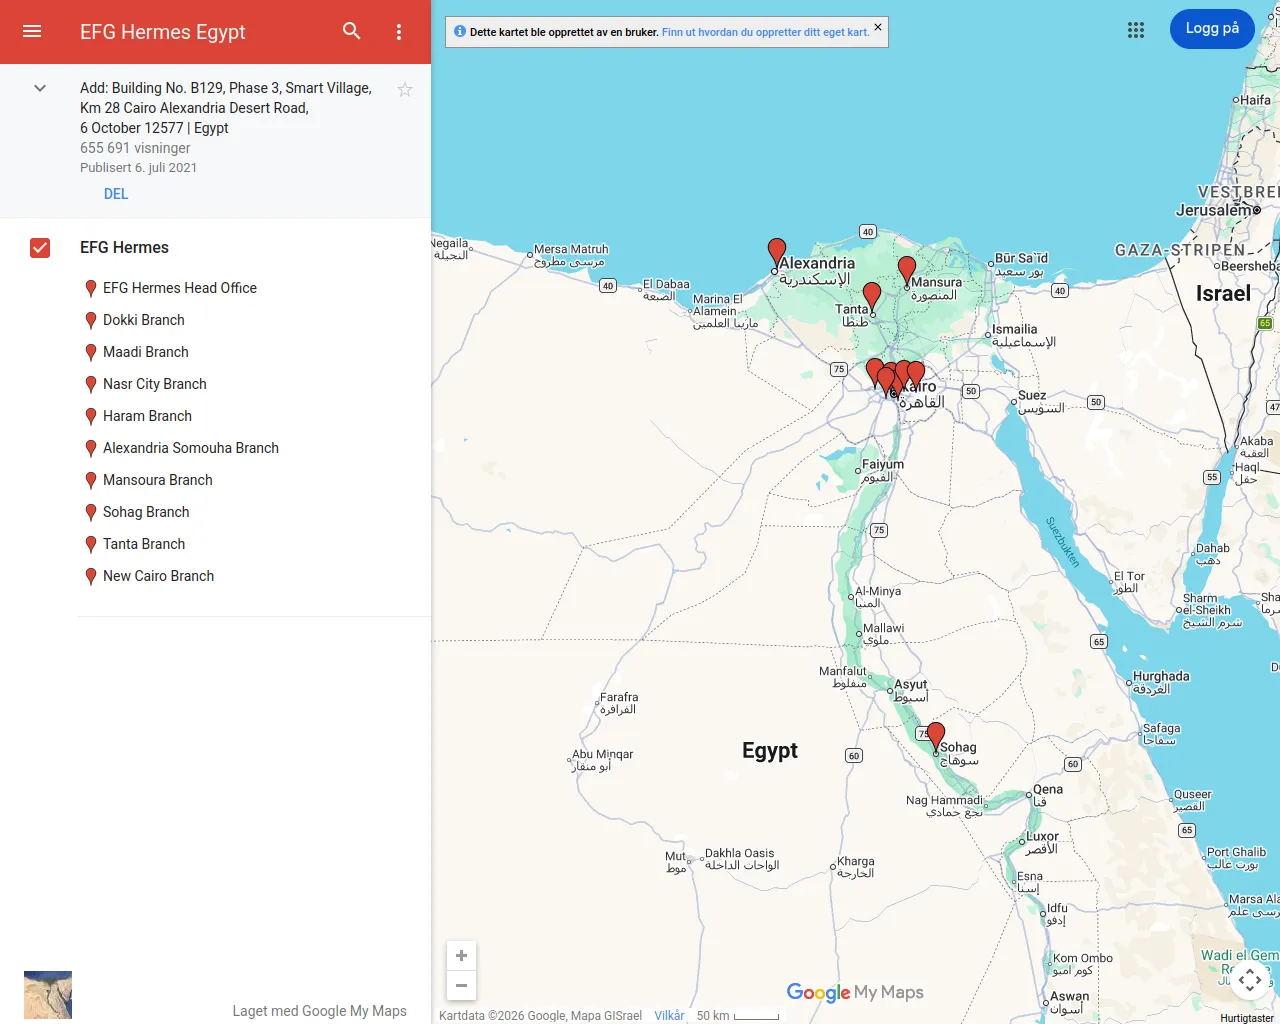Open the Google apps grid

coord(1136,30)
